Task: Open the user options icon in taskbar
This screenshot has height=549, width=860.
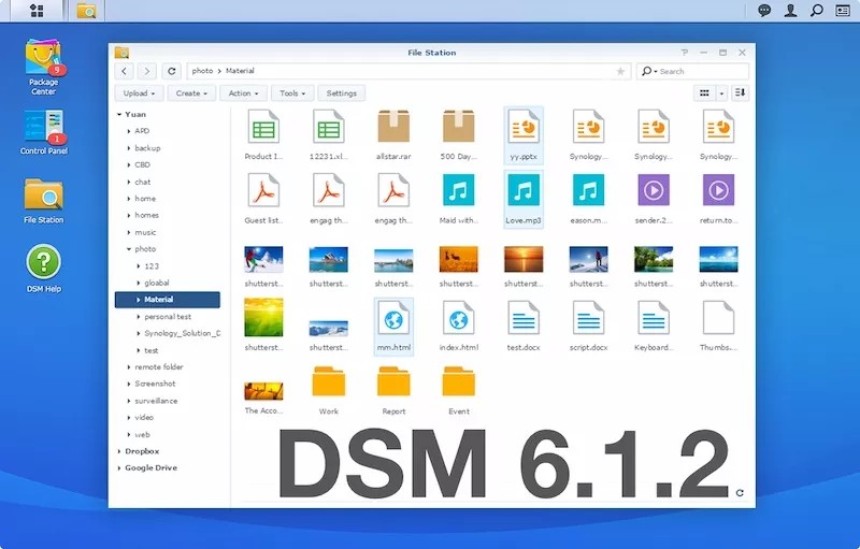Action: (791, 11)
